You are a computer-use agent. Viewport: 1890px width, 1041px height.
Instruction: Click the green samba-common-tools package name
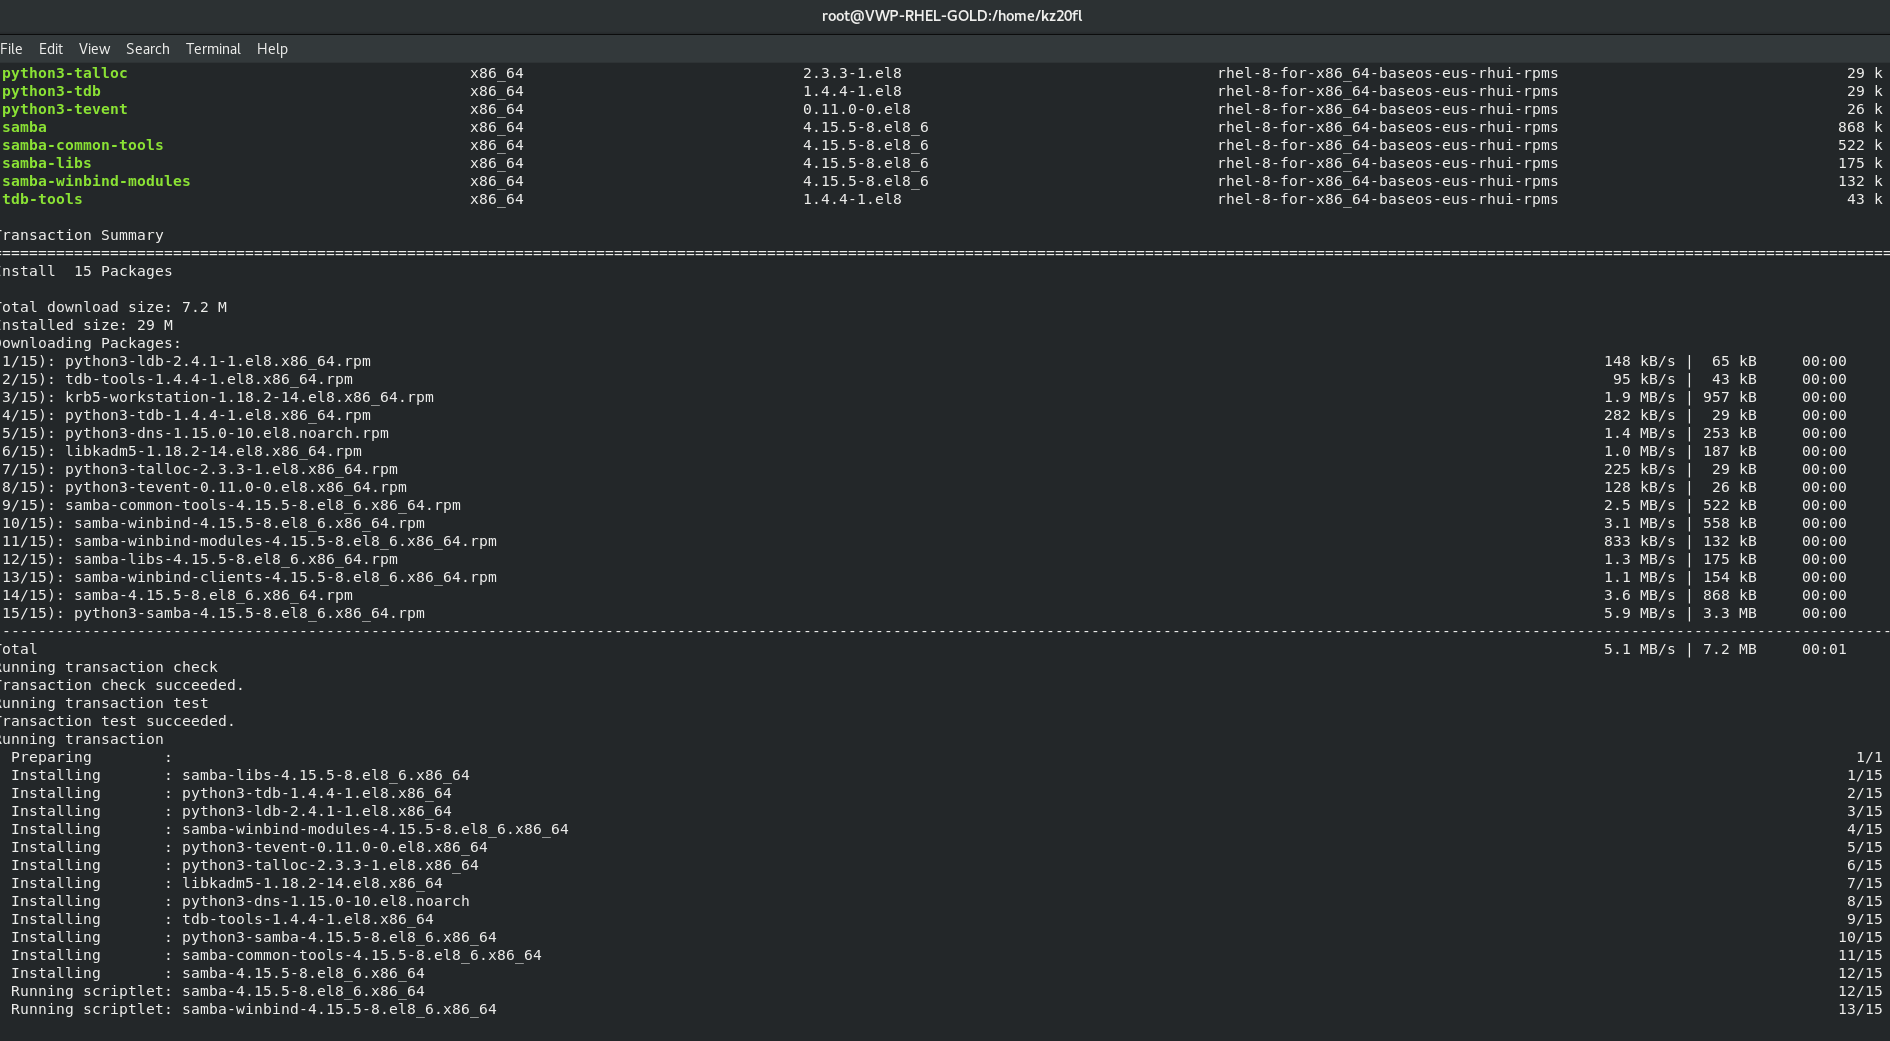pyautogui.click(x=83, y=145)
